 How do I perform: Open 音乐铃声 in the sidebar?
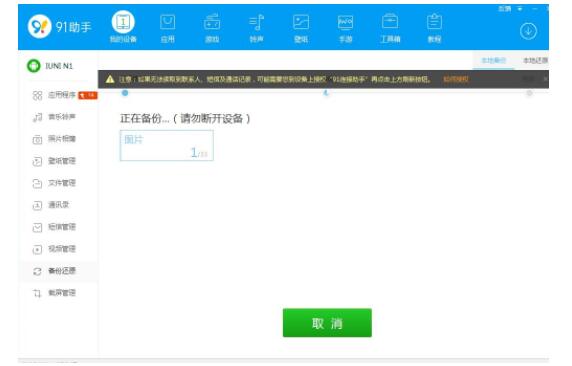(54, 117)
